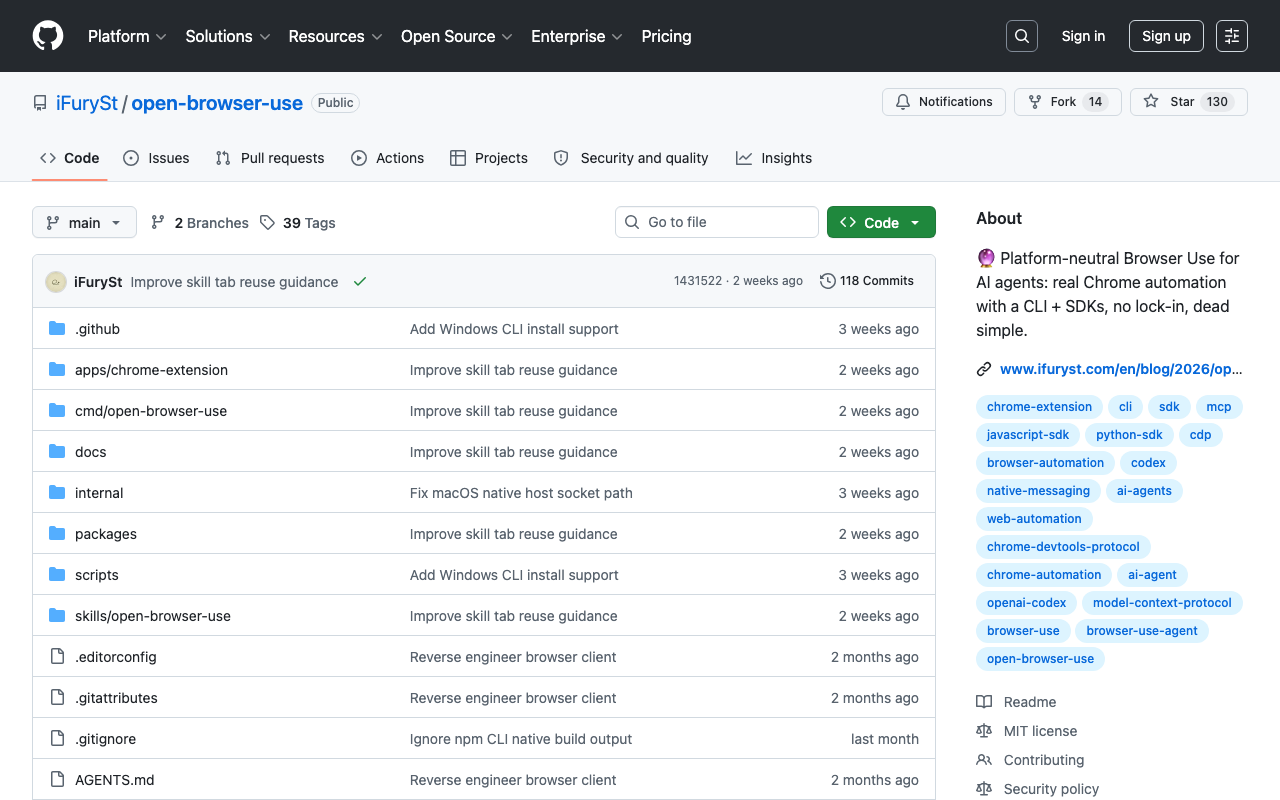This screenshot has height=800, width=1280.
Task: Click the Contributing people icon
Action: coord(984,760)
